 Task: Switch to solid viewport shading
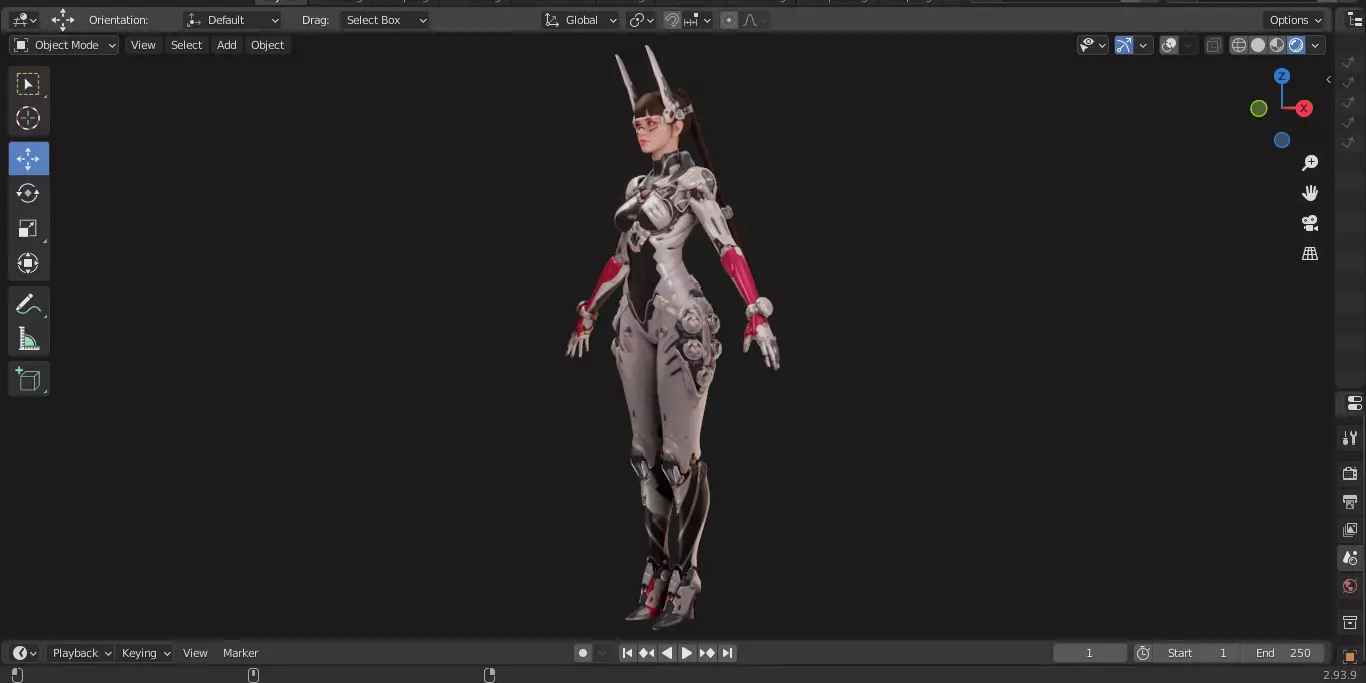click(1258, 45)
